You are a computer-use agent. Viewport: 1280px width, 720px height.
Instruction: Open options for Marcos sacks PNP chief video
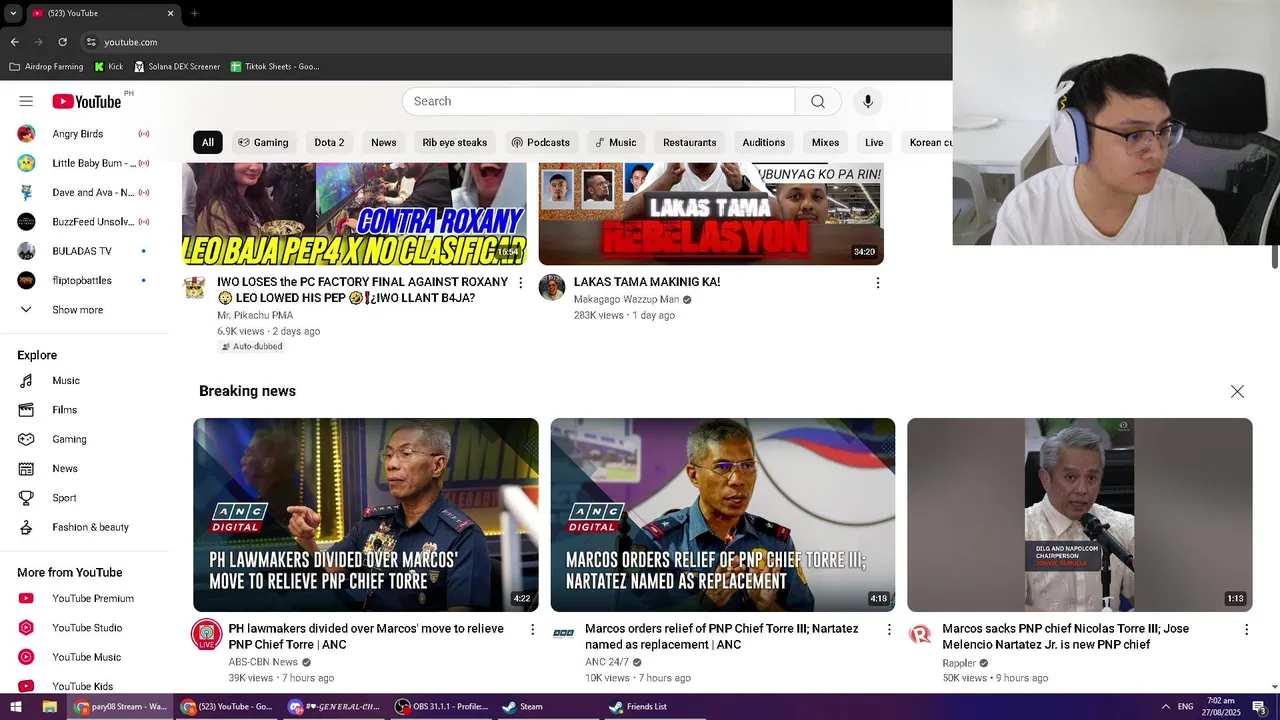pyautogui.click(x=1246, y=629)
